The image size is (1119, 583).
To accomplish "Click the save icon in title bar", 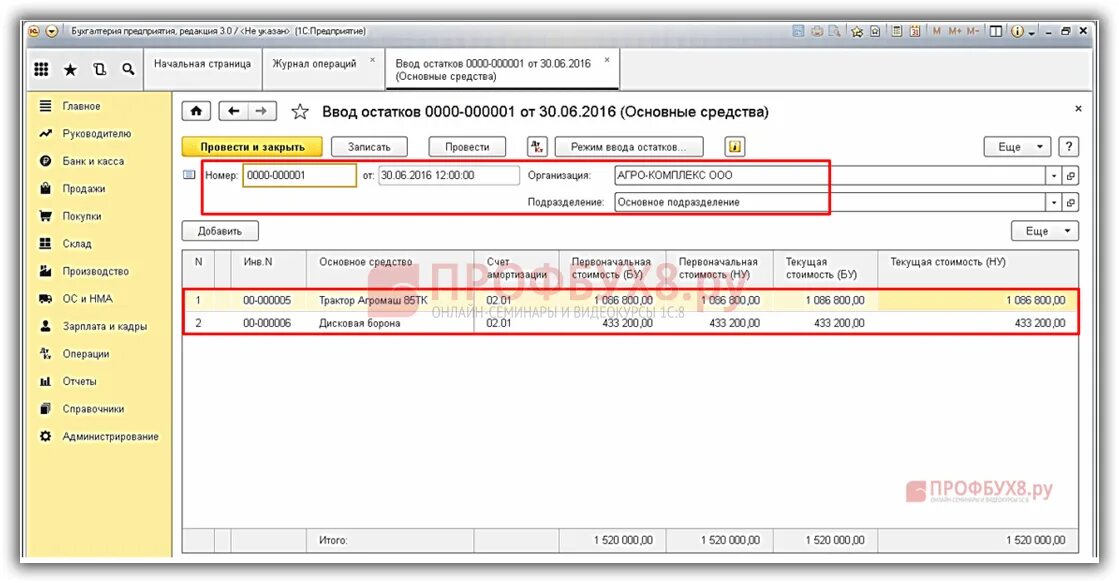I will click(x=799, y=31).
